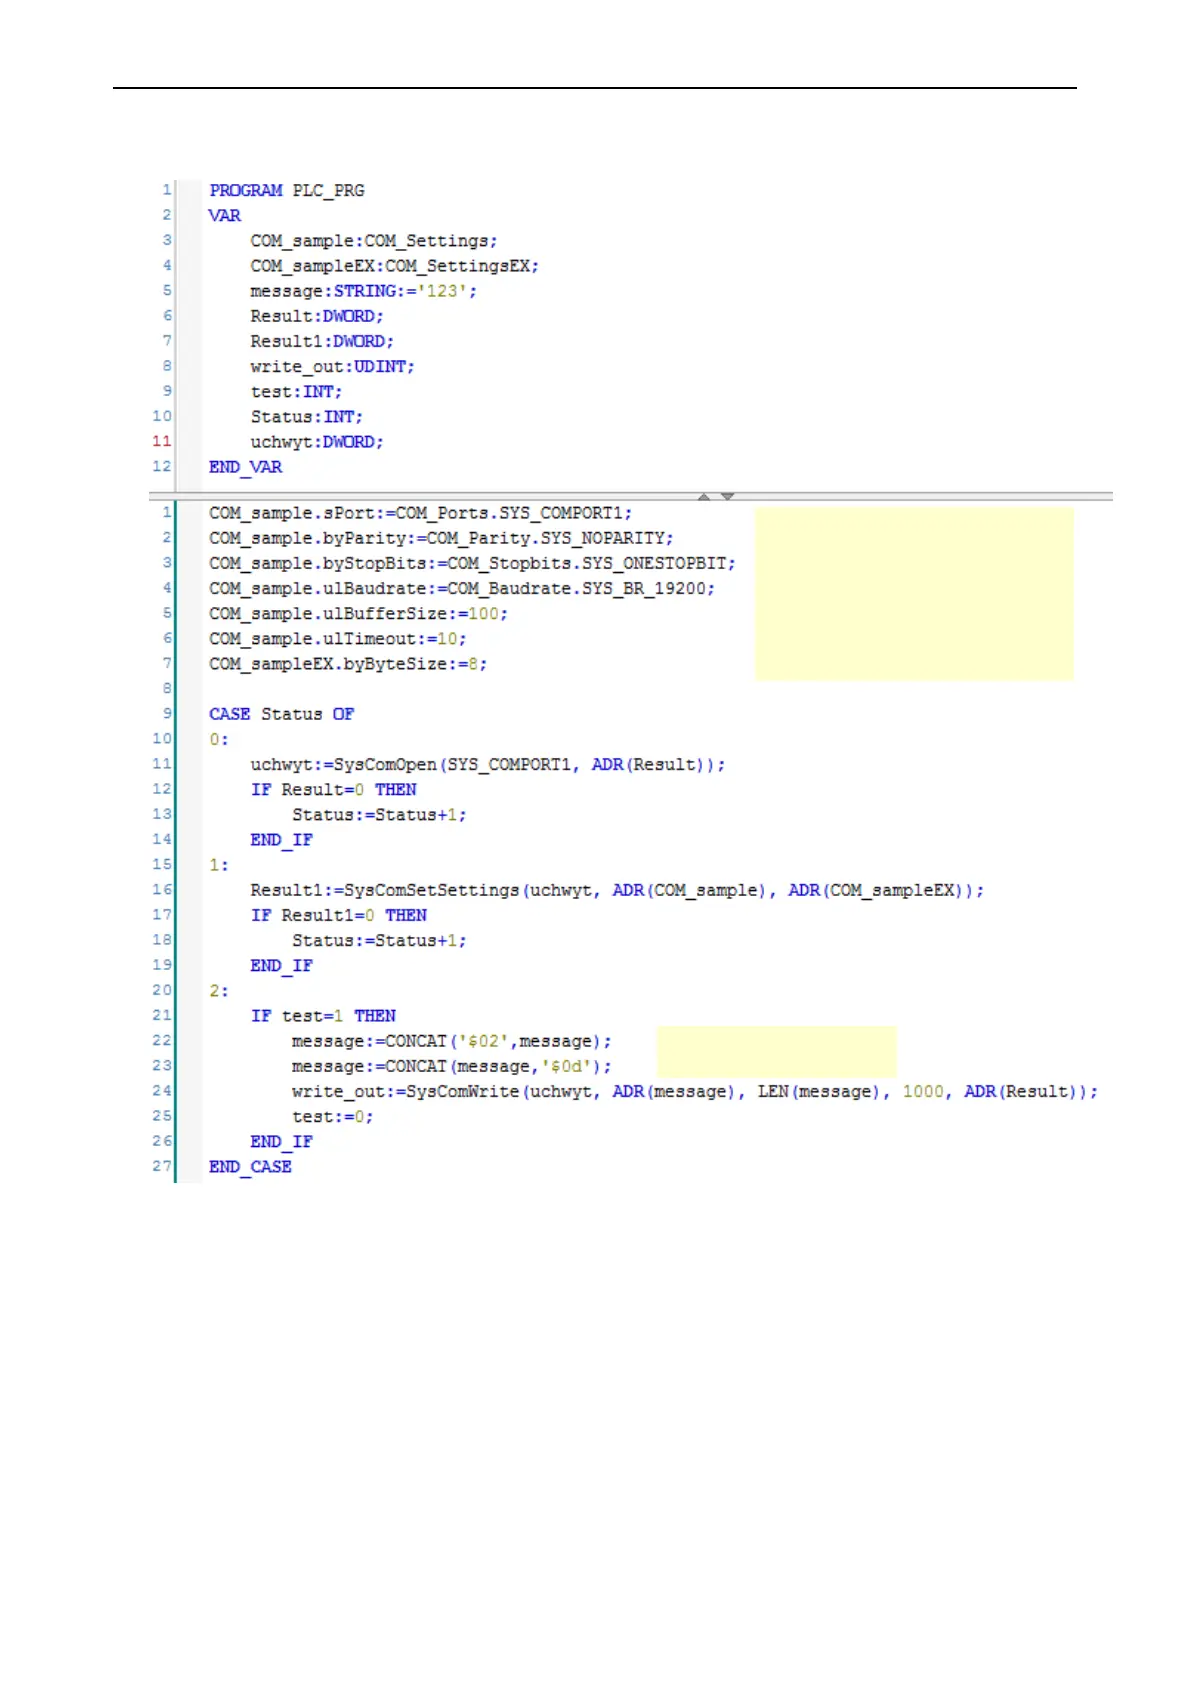Click the CASE Status OF statement
Image resolution: width=1191 pixels, height=1684 pixels.
[x=282, y=714]
